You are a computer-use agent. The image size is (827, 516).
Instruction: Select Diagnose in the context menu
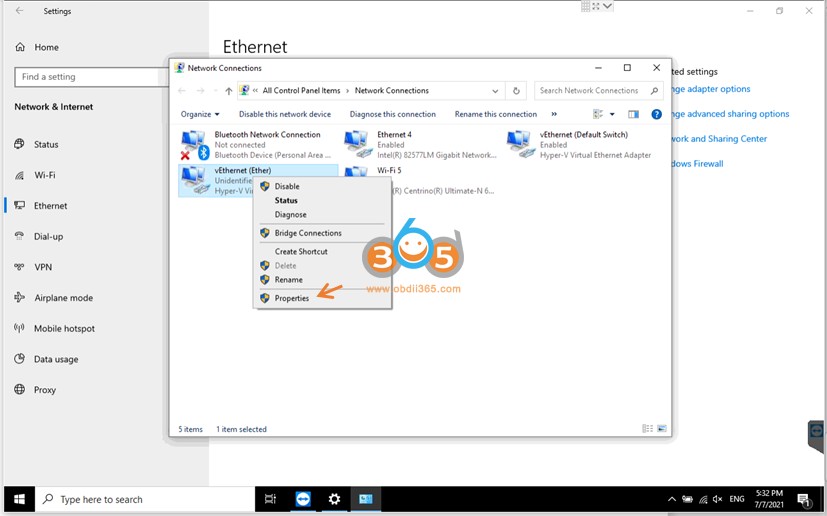click(x=290, y=215)
